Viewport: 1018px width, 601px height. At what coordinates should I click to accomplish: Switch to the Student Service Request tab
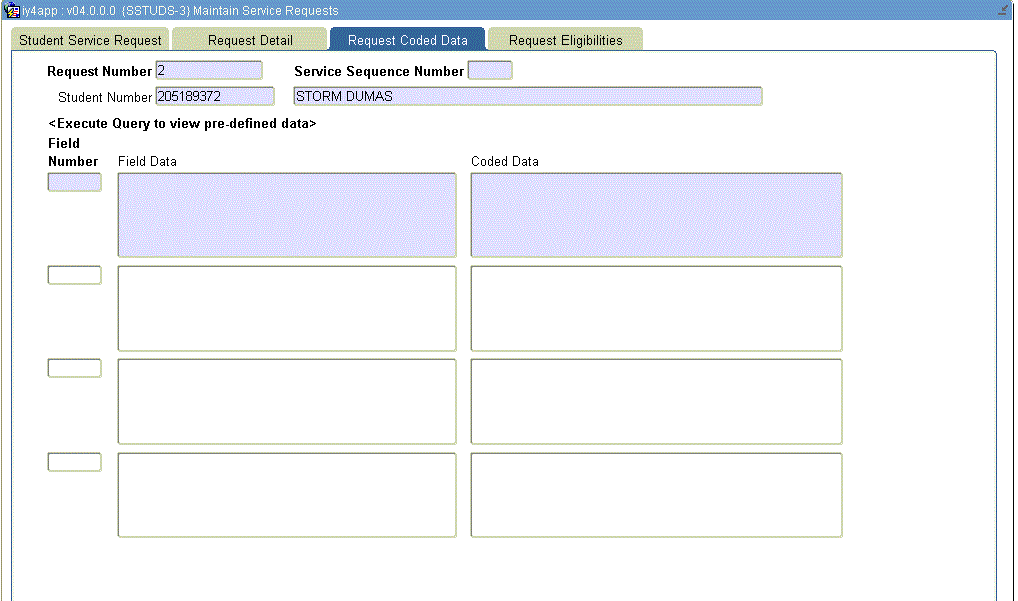click(90, 40)
